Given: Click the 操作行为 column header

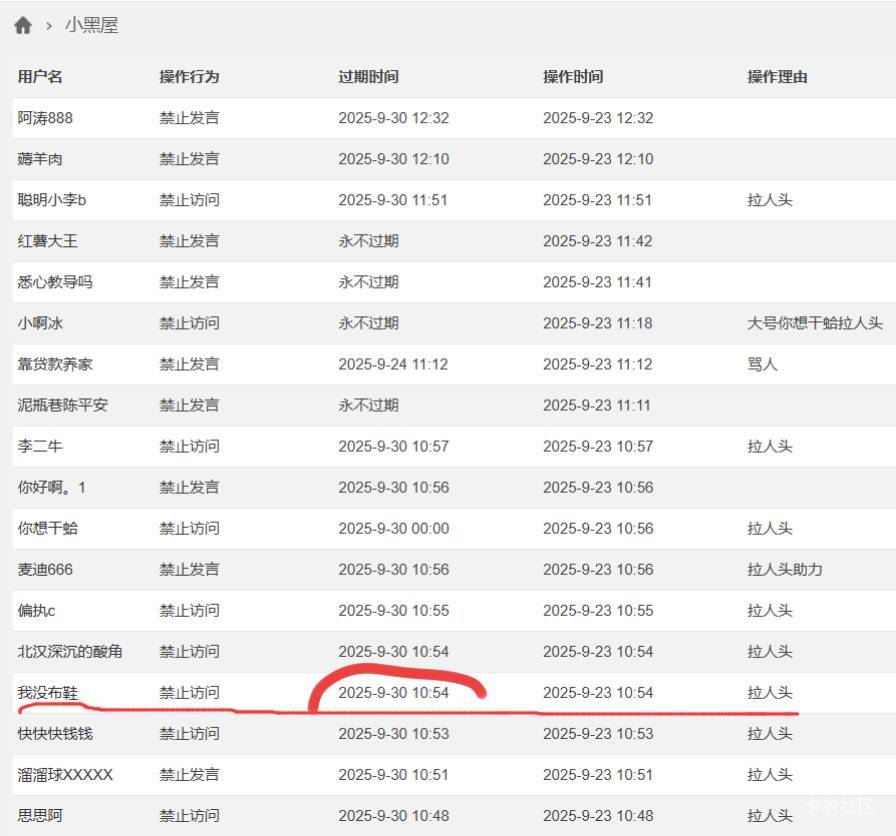Looking at the screenshot, I should (x=189, y=77).
